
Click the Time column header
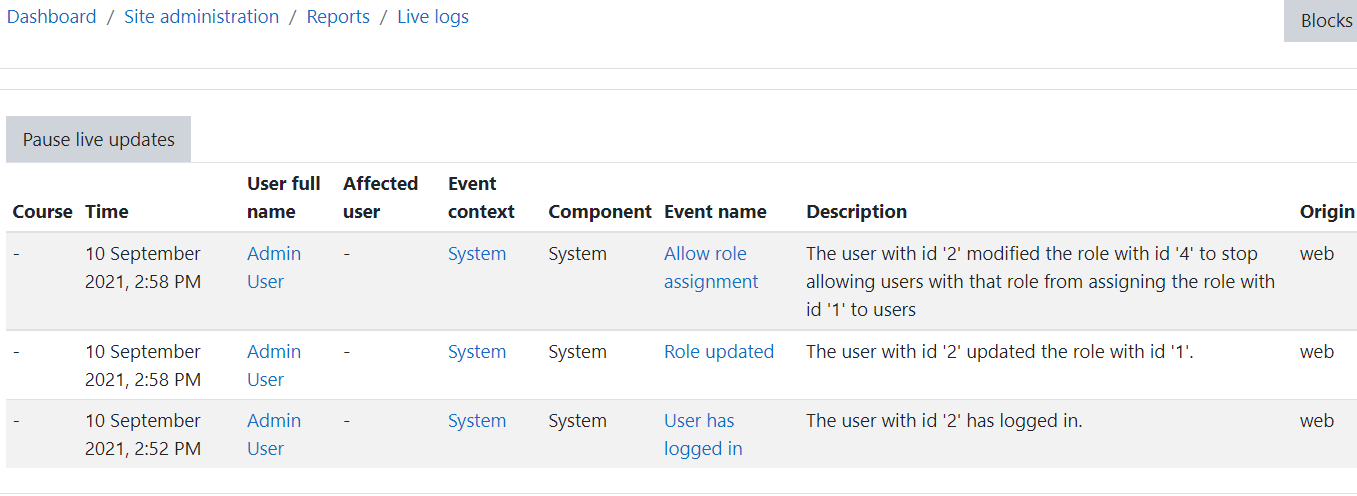click(x=107, y=212)
